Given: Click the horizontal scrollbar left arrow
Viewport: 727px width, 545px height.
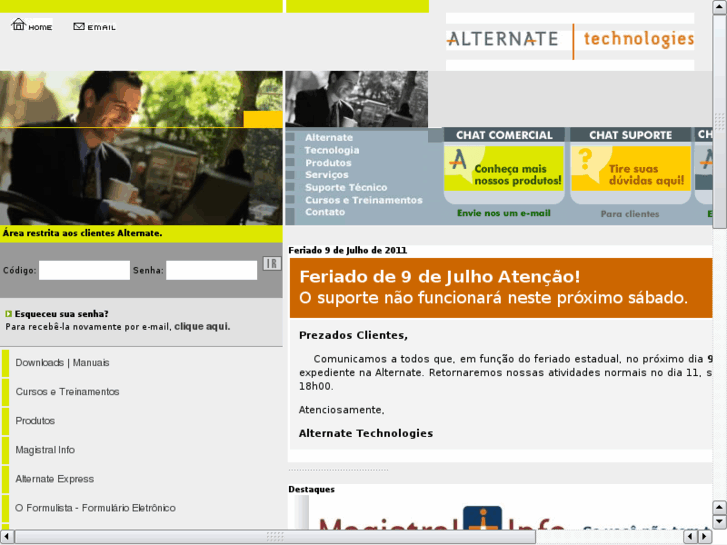Looking at the screenshot, I should point(7,537).
